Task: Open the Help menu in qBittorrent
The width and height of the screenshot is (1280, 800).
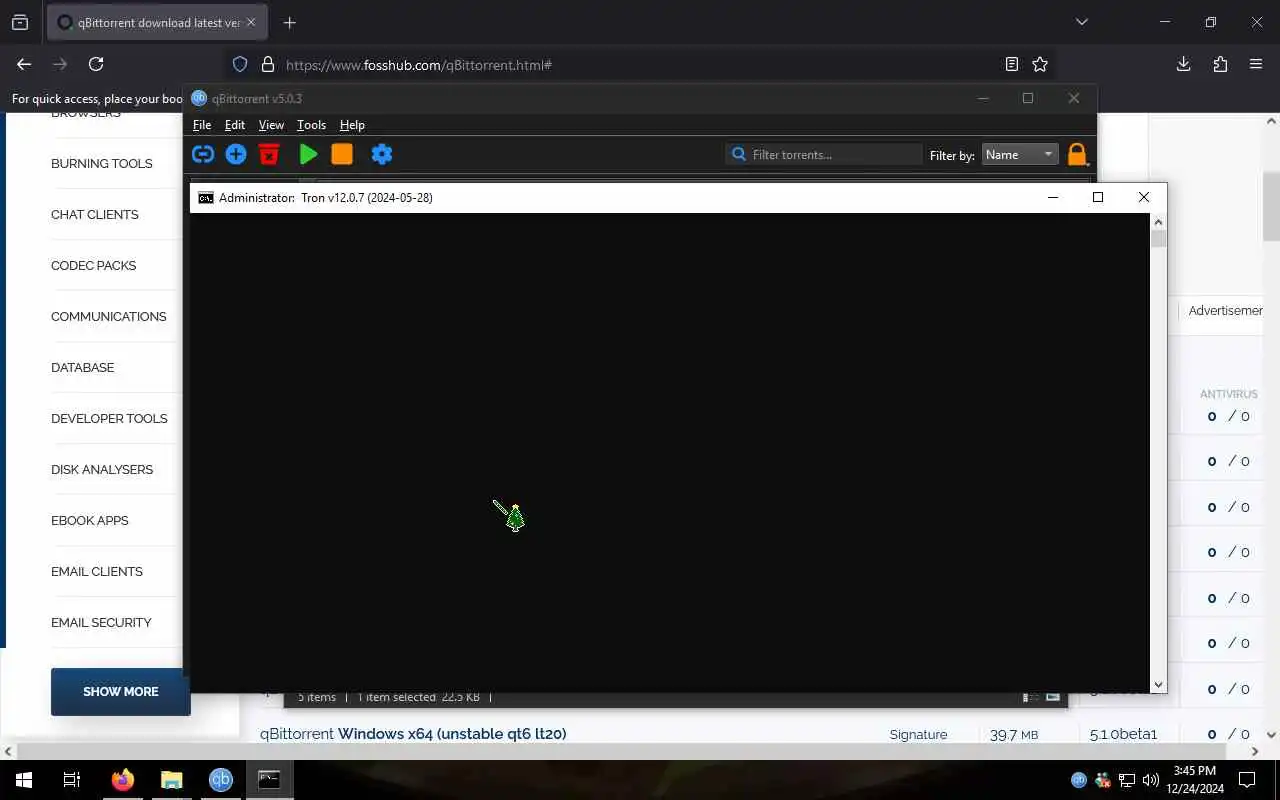Action: (352, 125)
